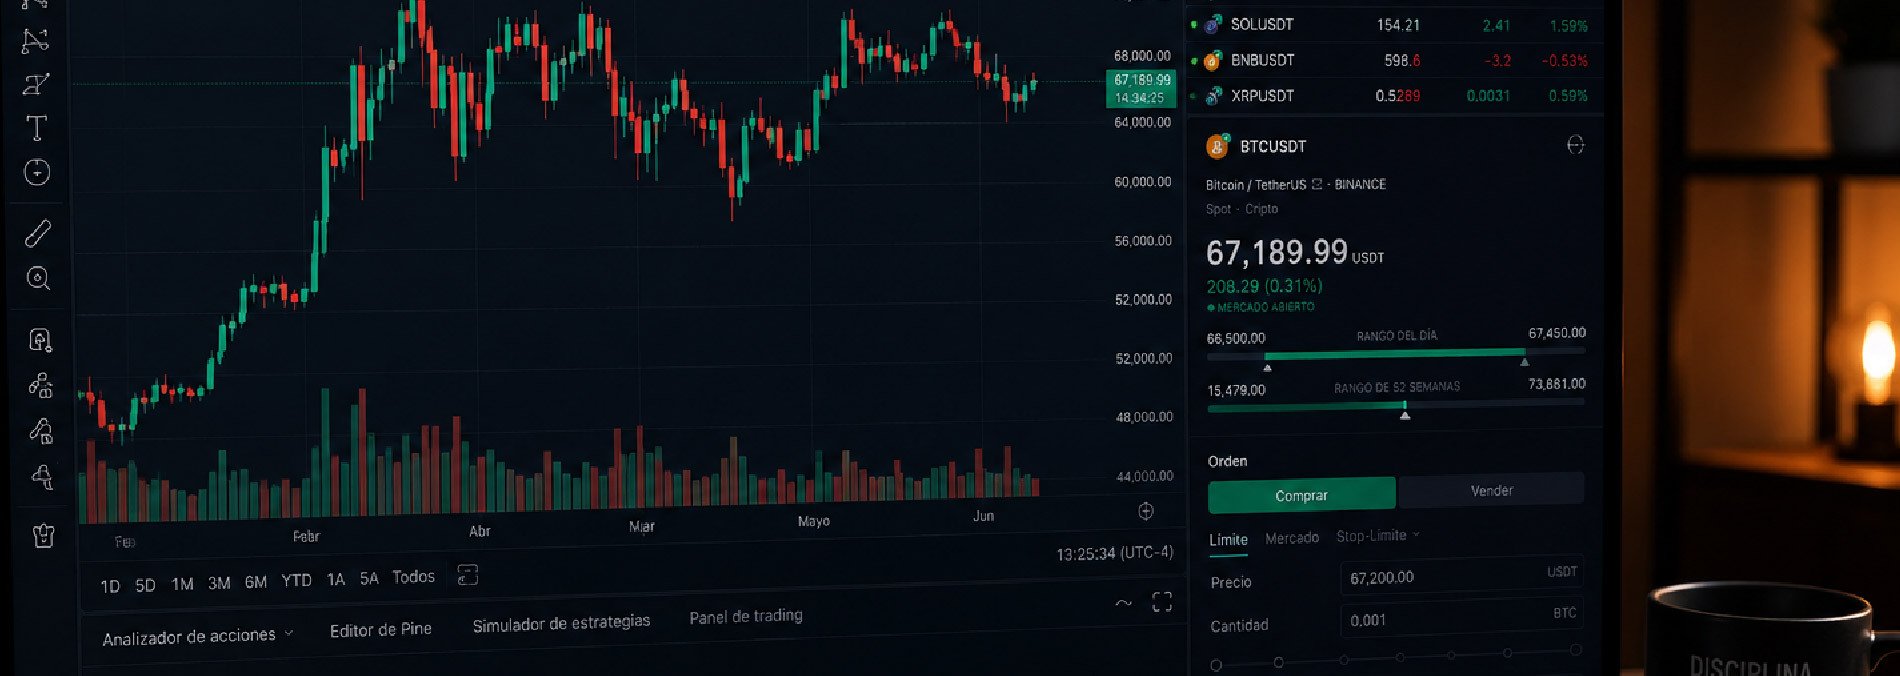Screen dimensions: 1900x676
Task: Select the circular shape tool below text tool
Action: (x=37, y=172)
